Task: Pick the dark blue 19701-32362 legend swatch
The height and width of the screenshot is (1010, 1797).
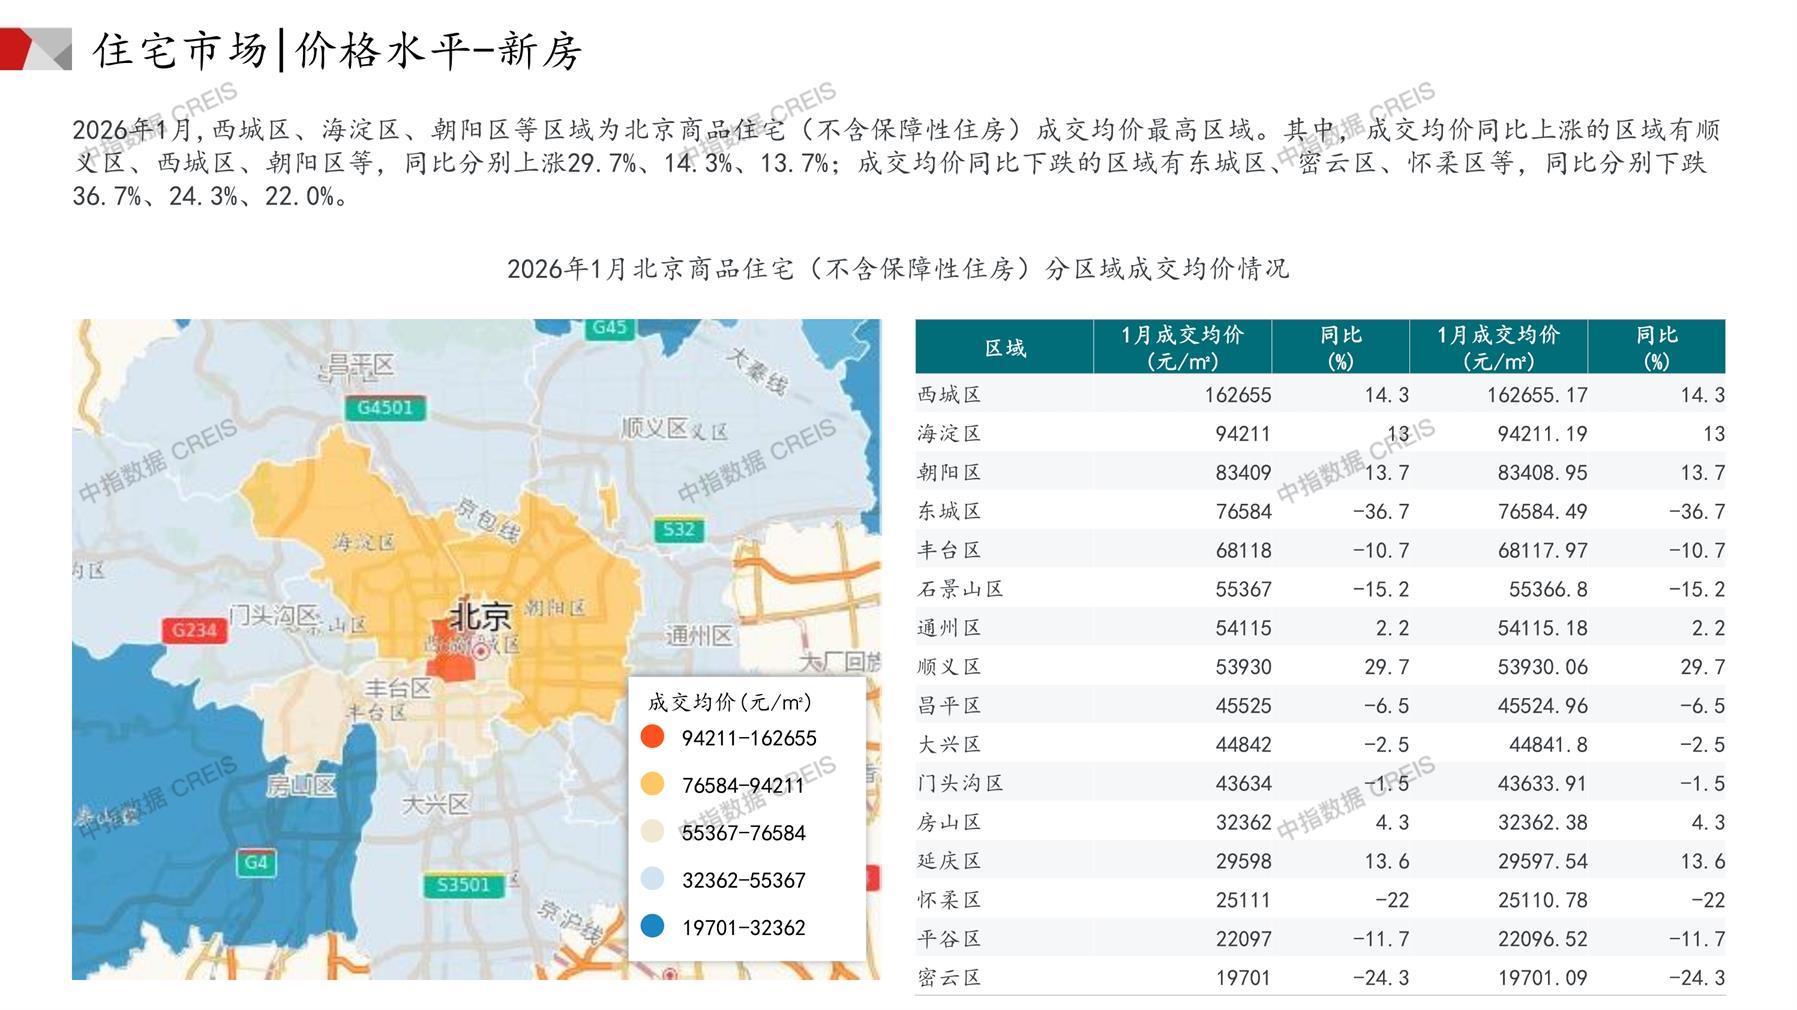Action: coord(653,927)
